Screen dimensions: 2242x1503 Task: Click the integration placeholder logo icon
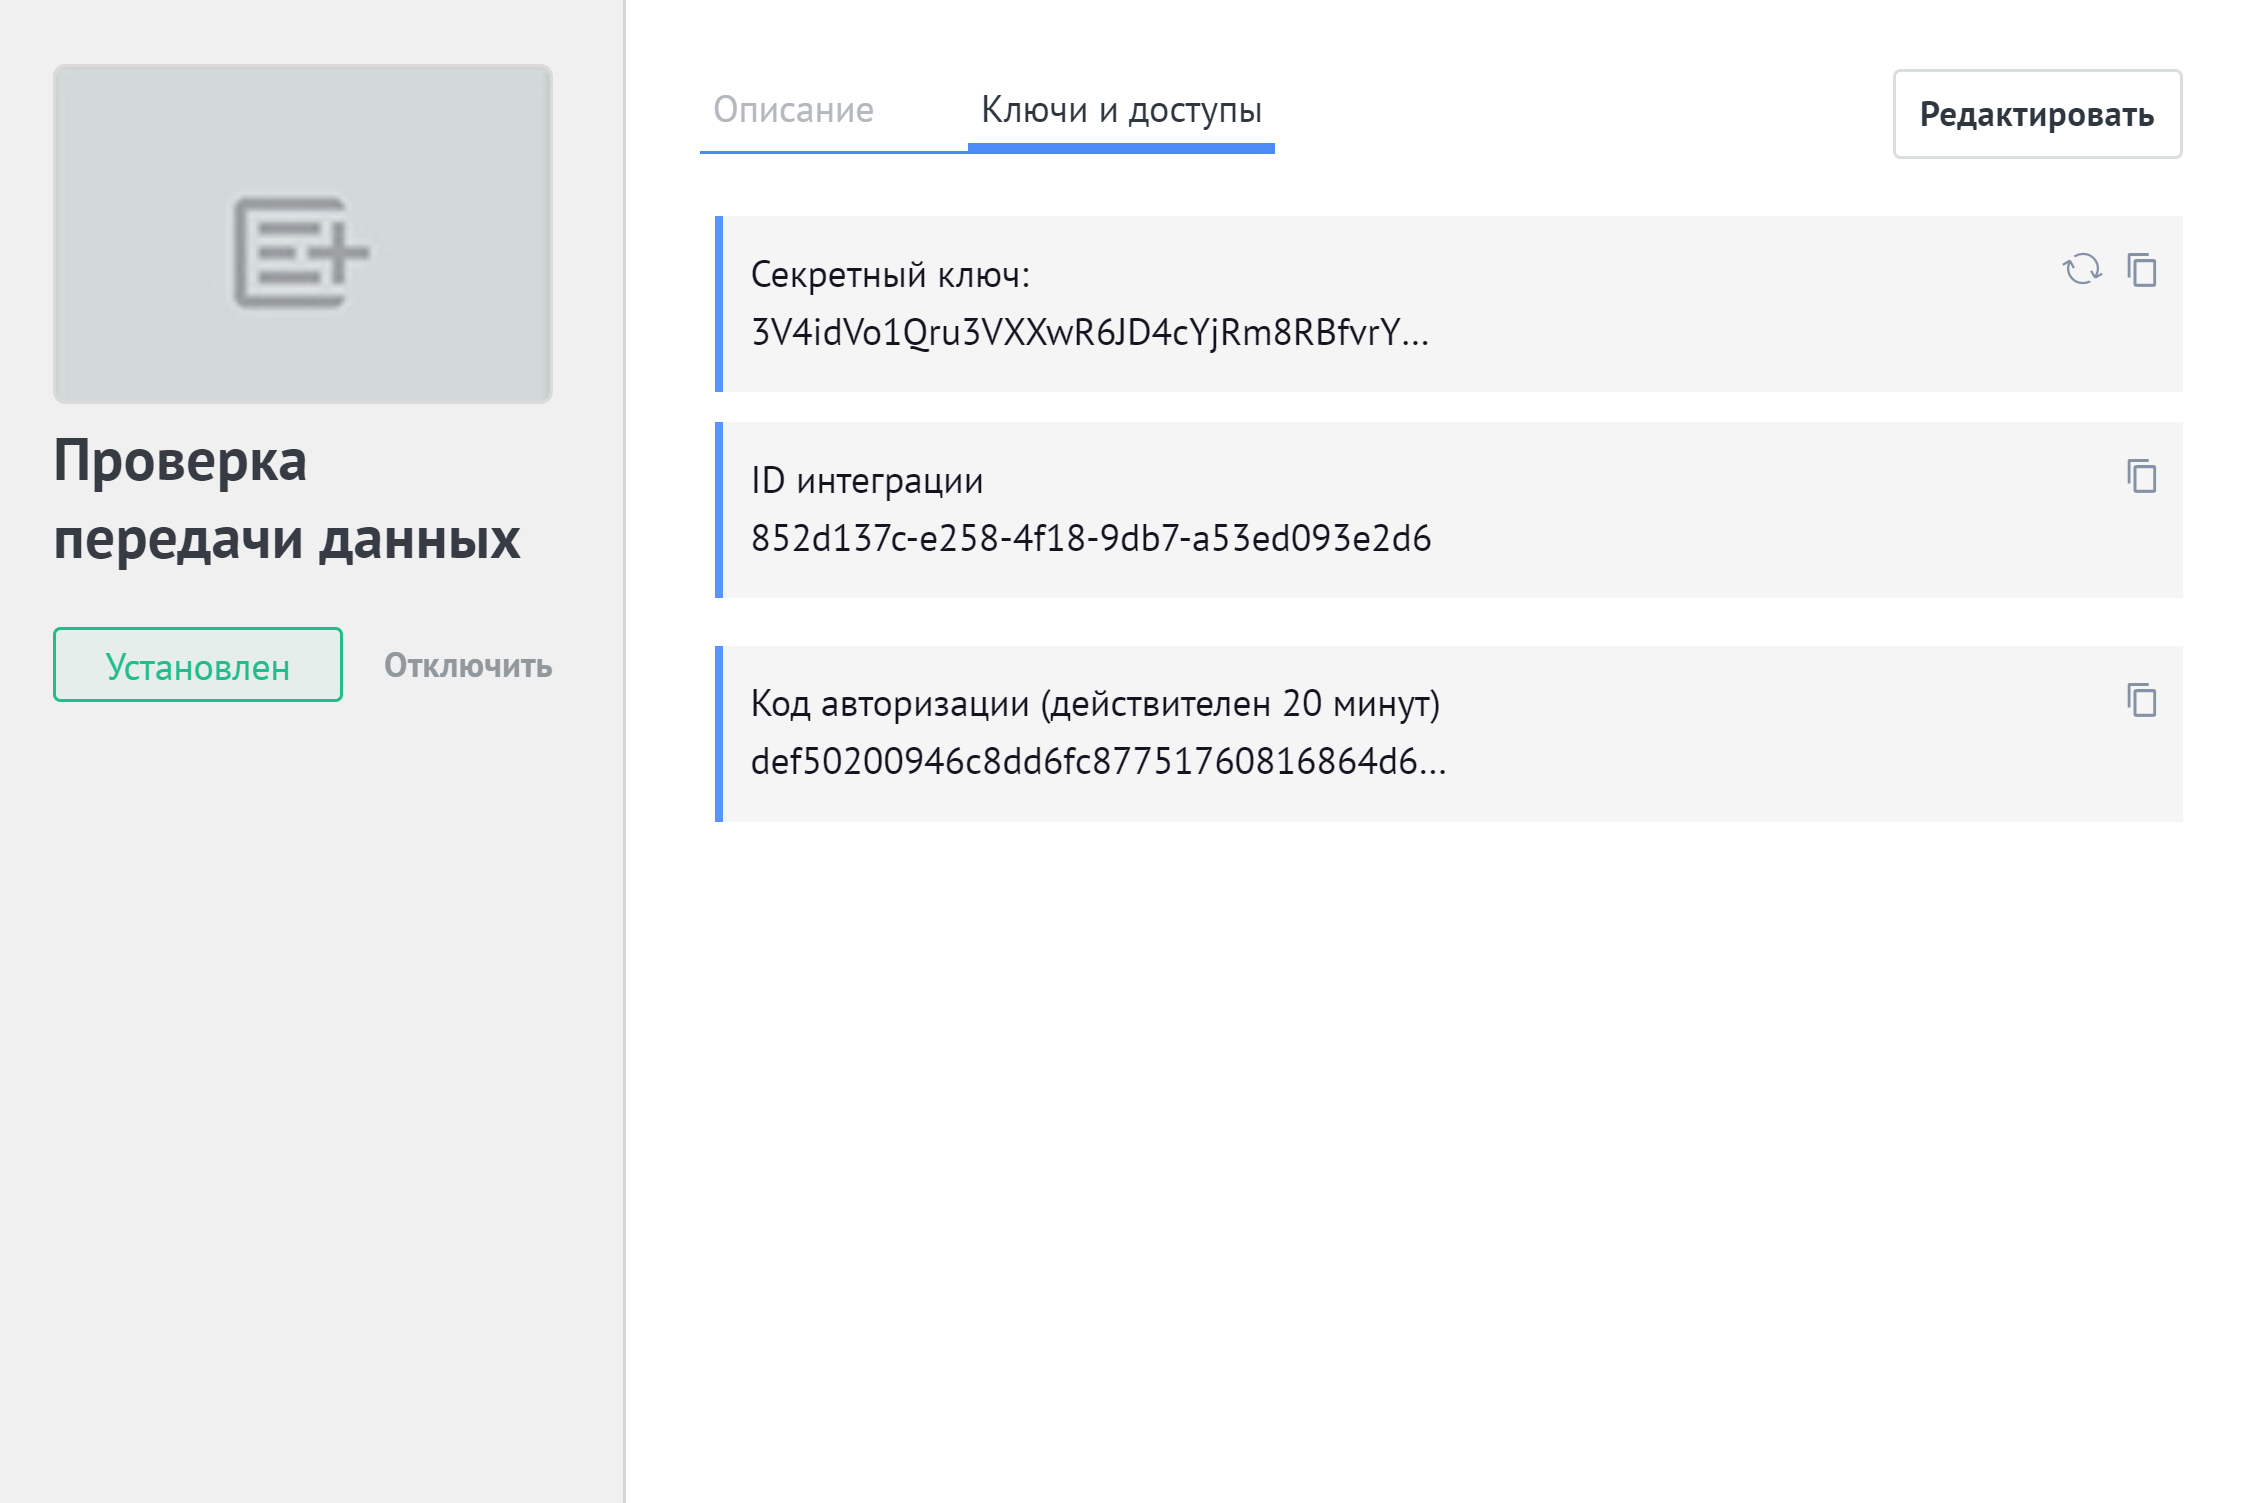point(301,252)
